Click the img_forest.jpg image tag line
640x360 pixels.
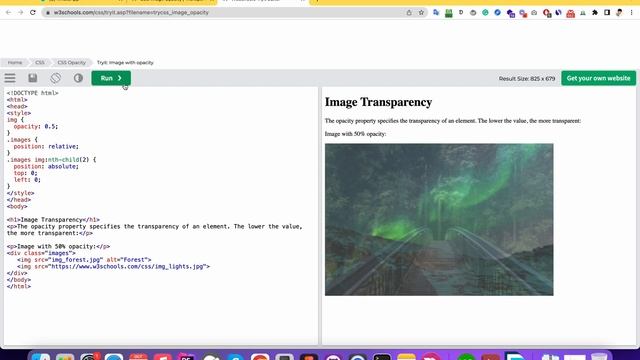tap(84, 260)
